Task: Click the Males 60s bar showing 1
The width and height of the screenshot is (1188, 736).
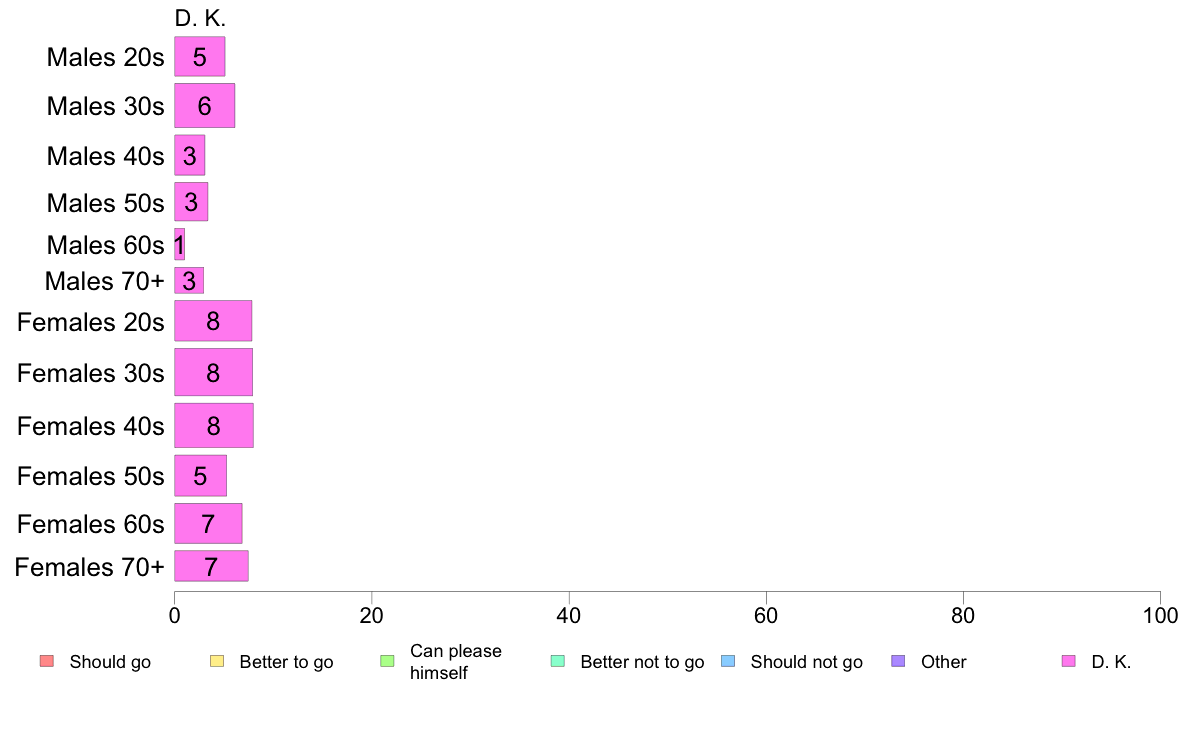Action: 180,244
